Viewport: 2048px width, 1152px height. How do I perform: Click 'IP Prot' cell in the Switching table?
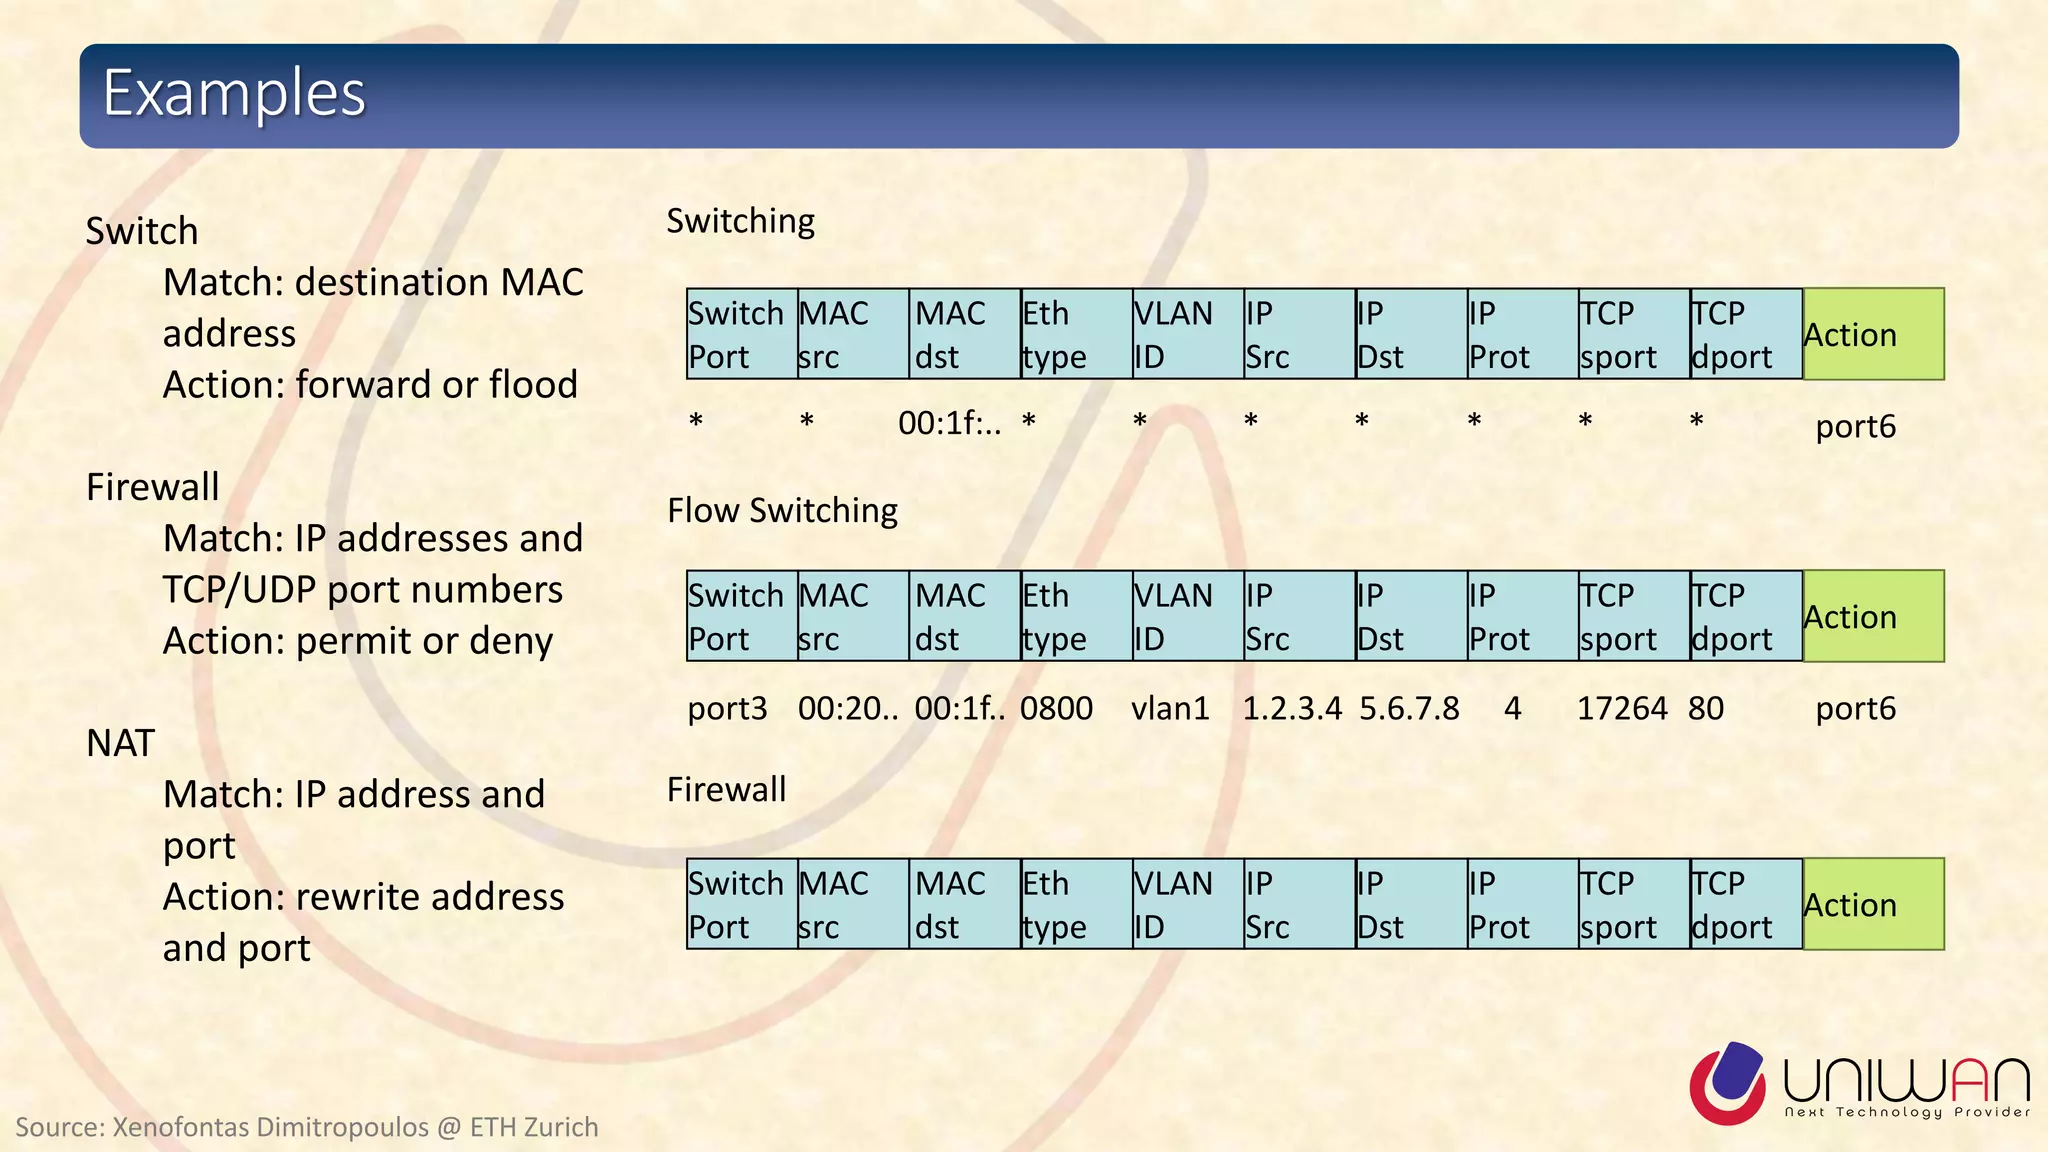click(1522, 334)
